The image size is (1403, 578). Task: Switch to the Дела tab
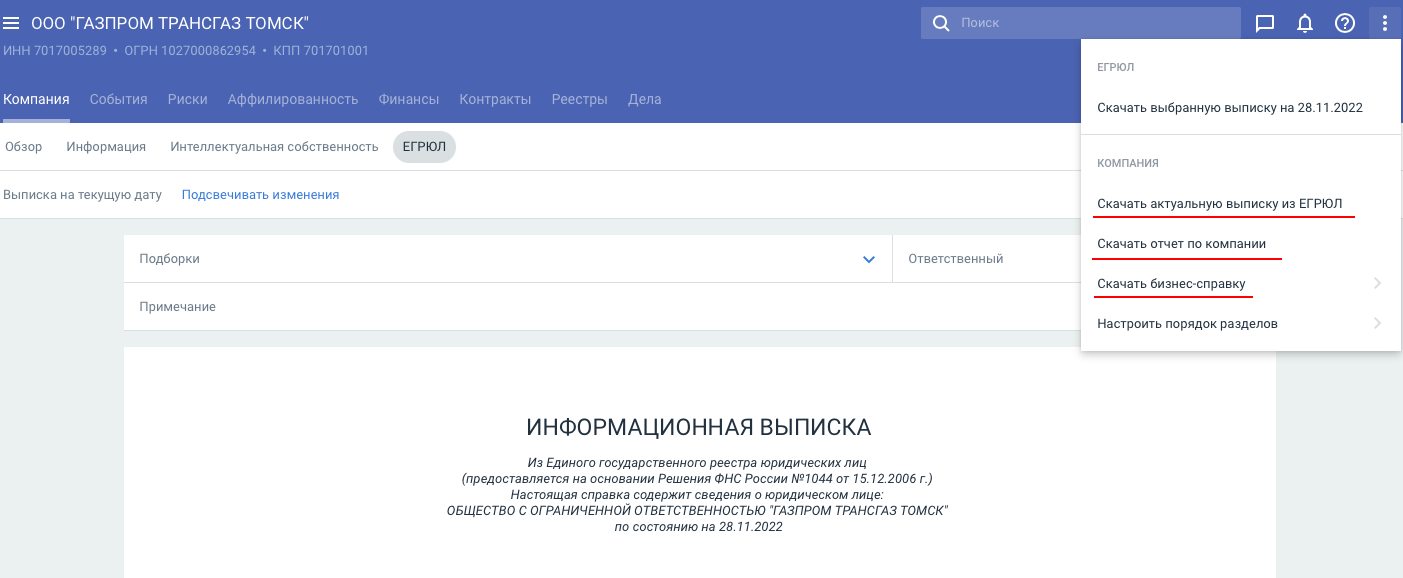tap(645, 99)
